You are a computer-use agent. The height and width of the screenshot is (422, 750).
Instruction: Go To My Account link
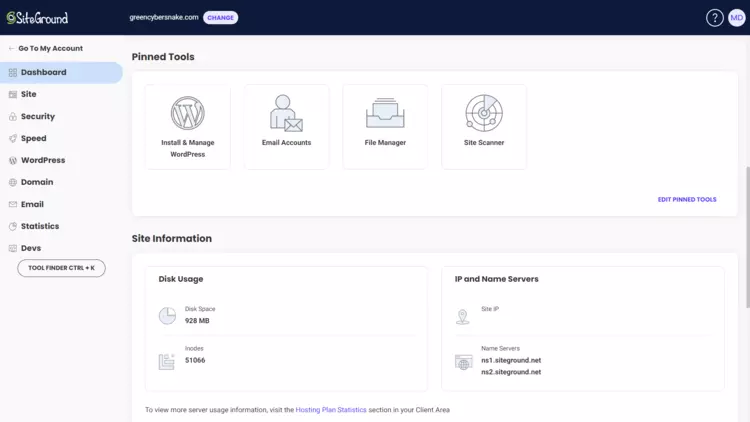50,48
